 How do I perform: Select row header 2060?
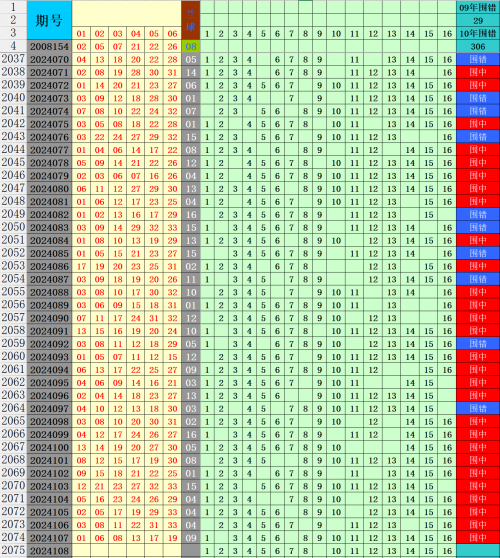(x=14, y=357)
